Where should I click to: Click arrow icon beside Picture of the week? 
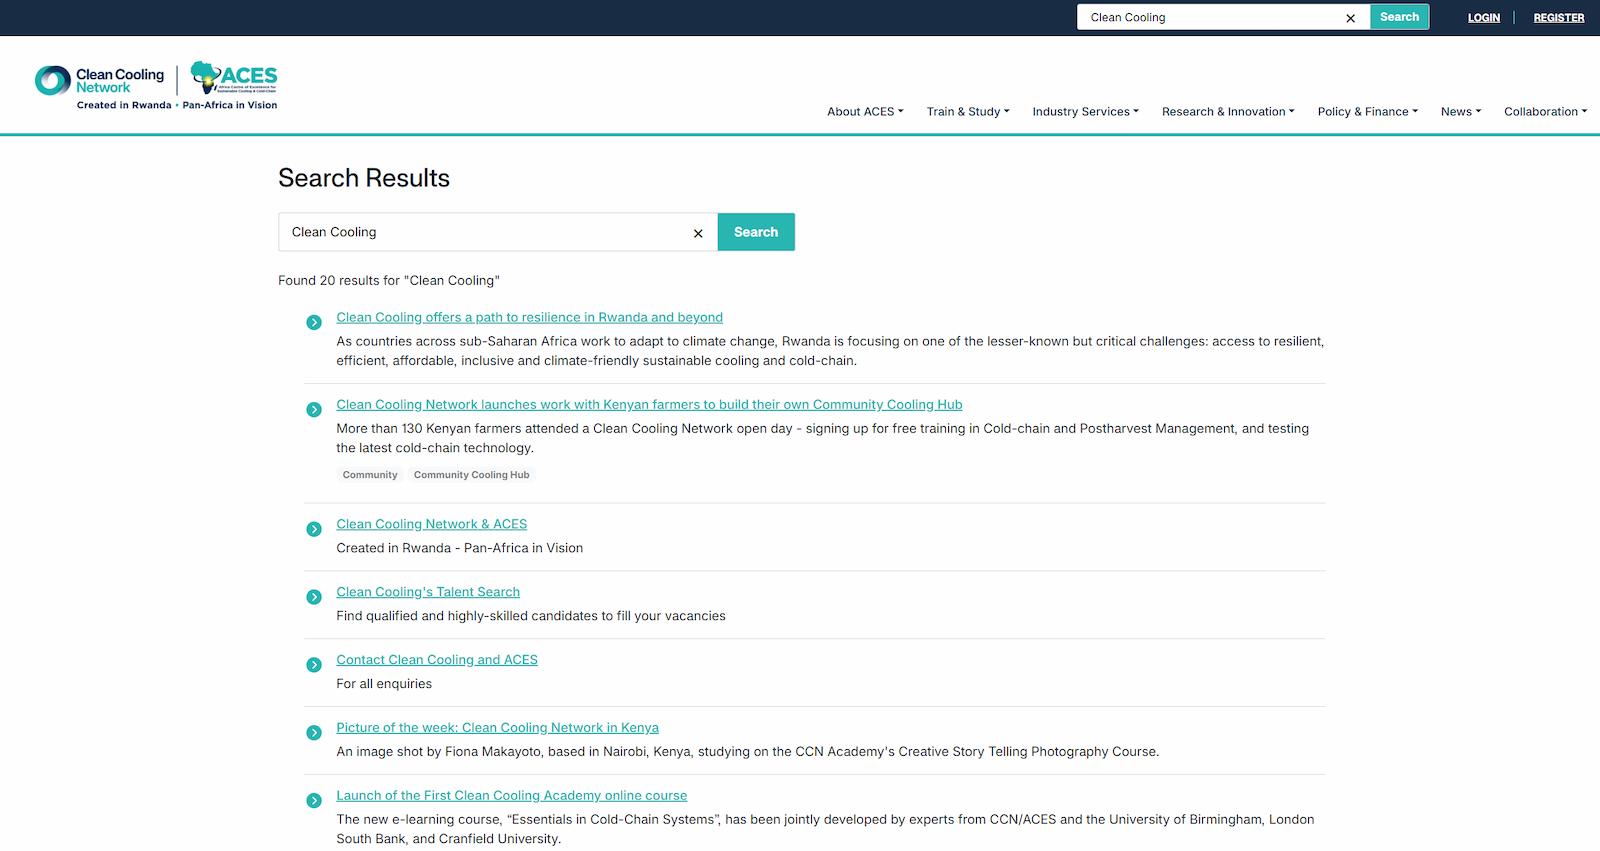click(314, 733)
